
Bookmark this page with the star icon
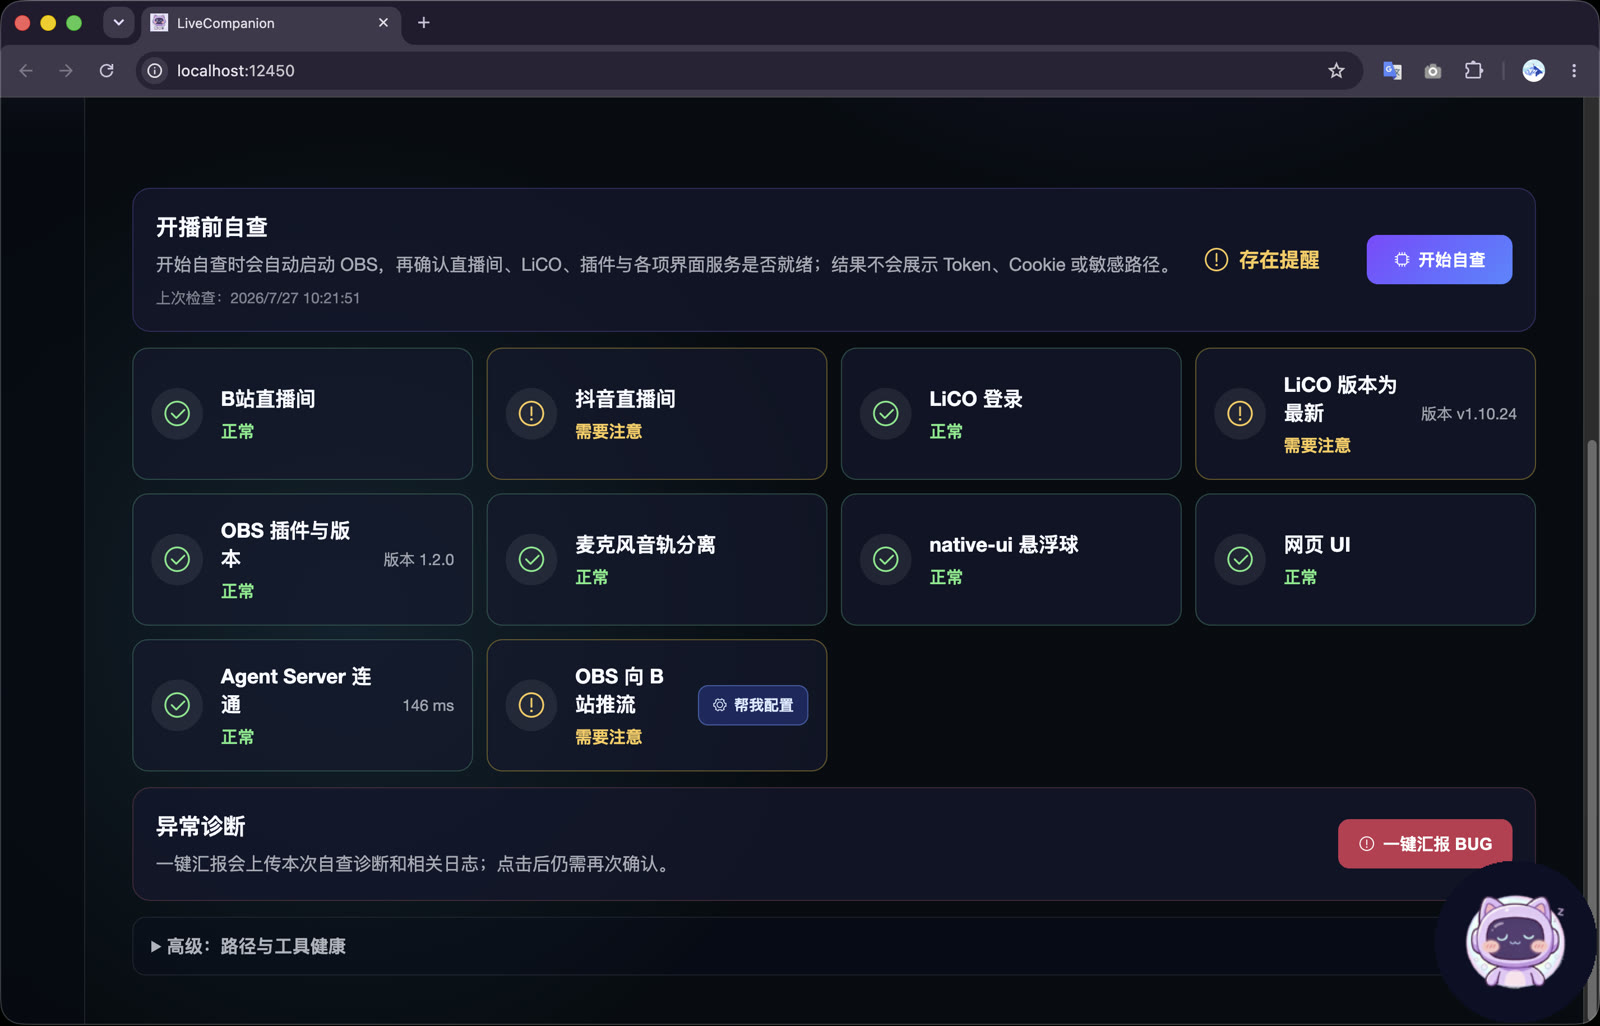point(1336,71)
